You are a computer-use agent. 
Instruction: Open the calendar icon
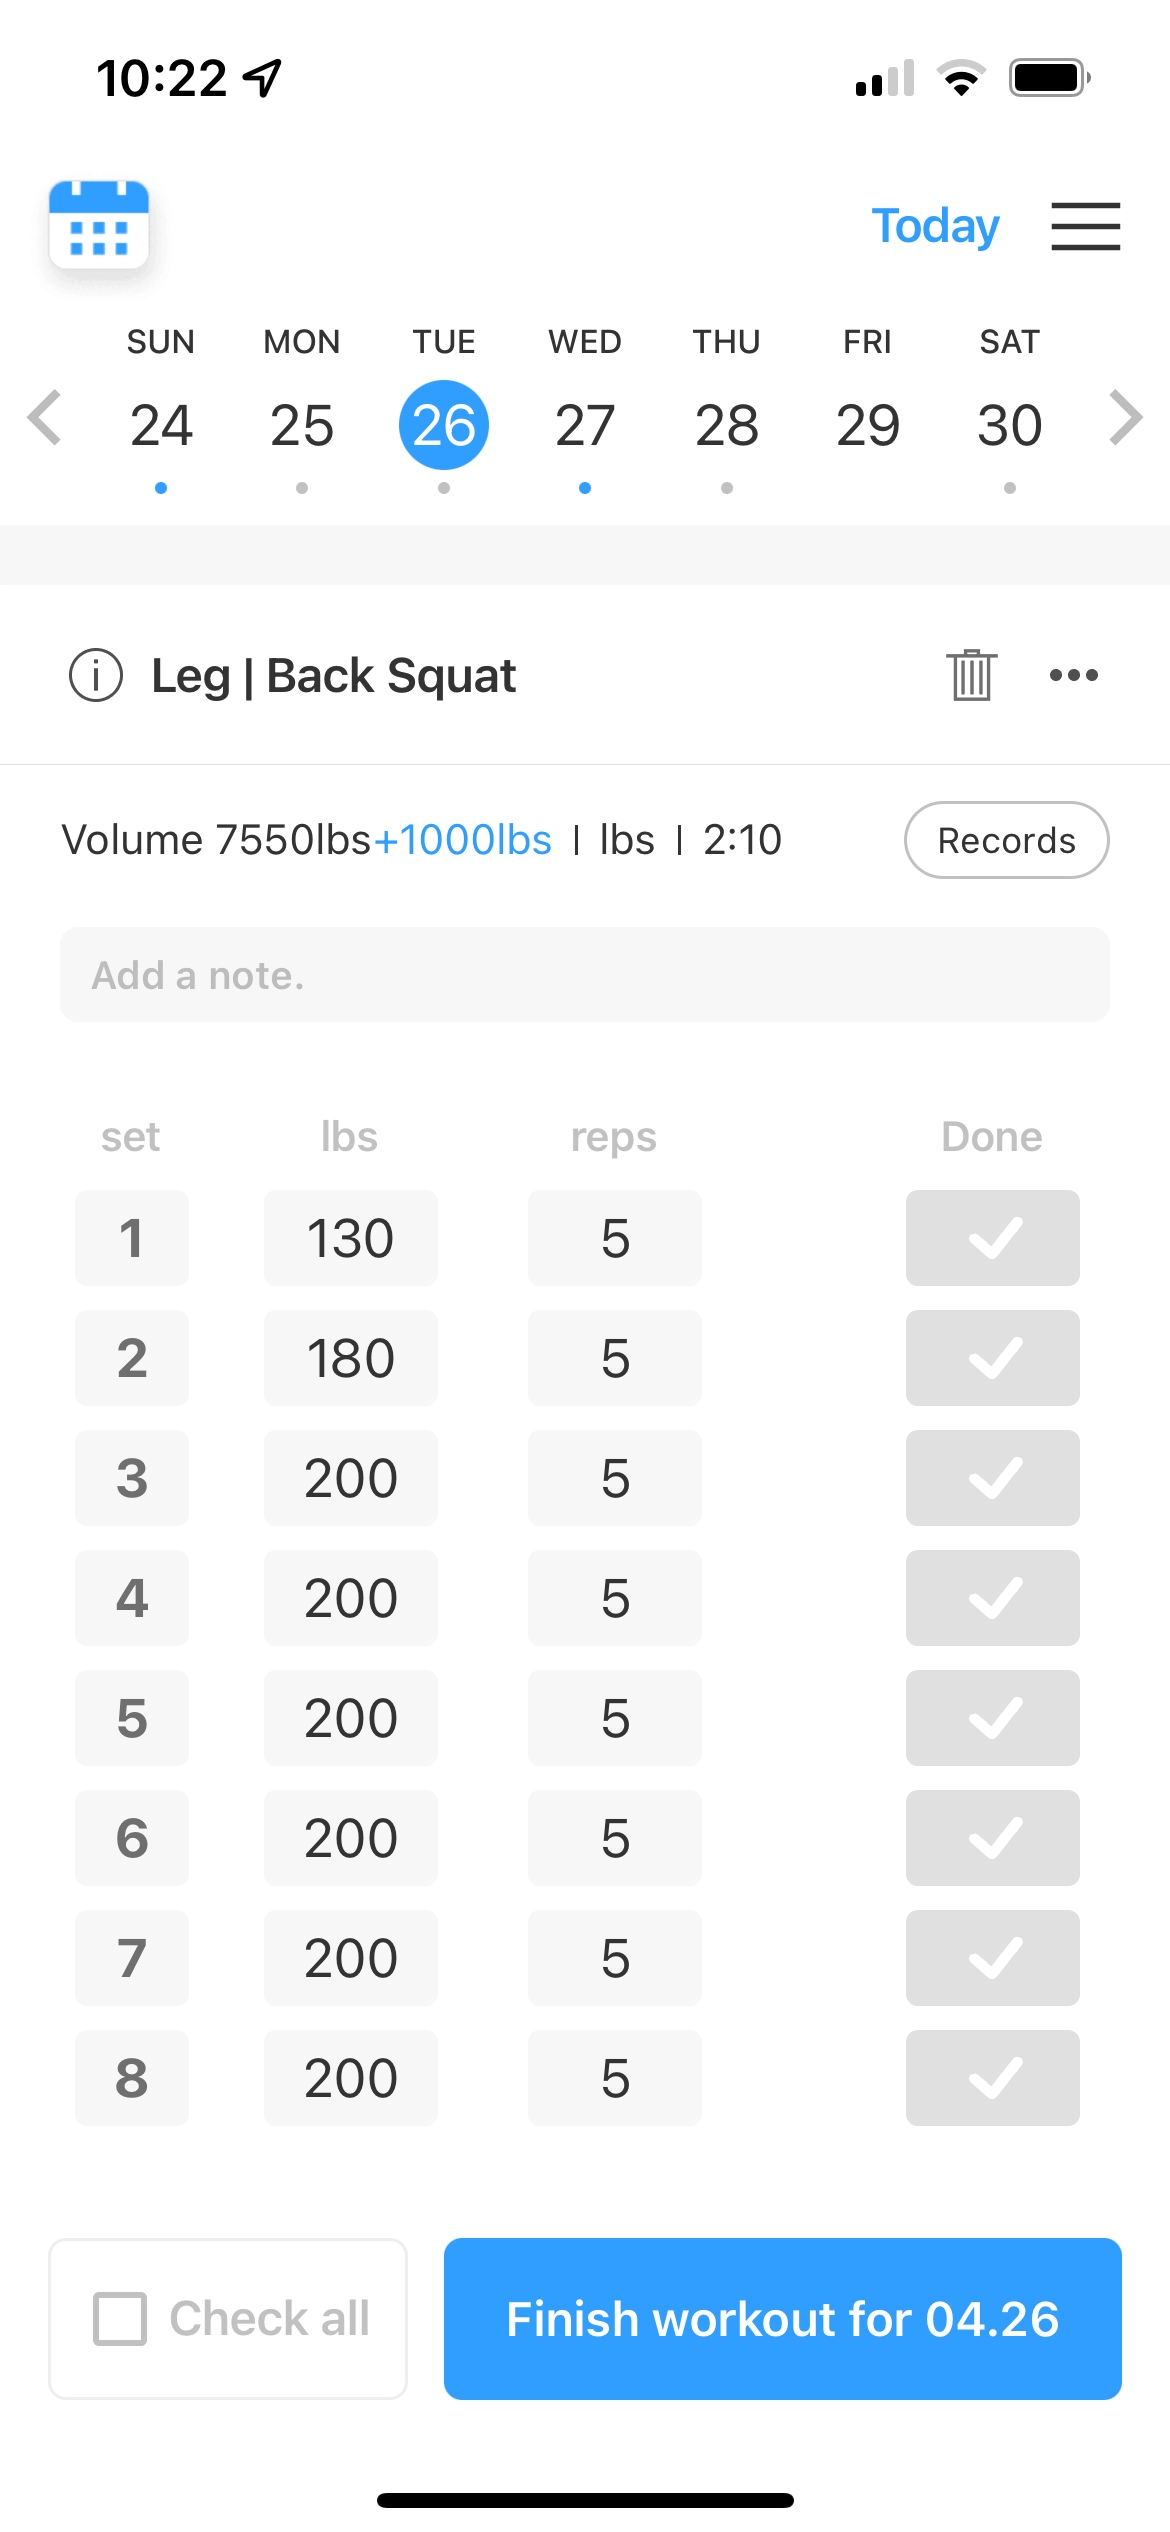(99, 225)
